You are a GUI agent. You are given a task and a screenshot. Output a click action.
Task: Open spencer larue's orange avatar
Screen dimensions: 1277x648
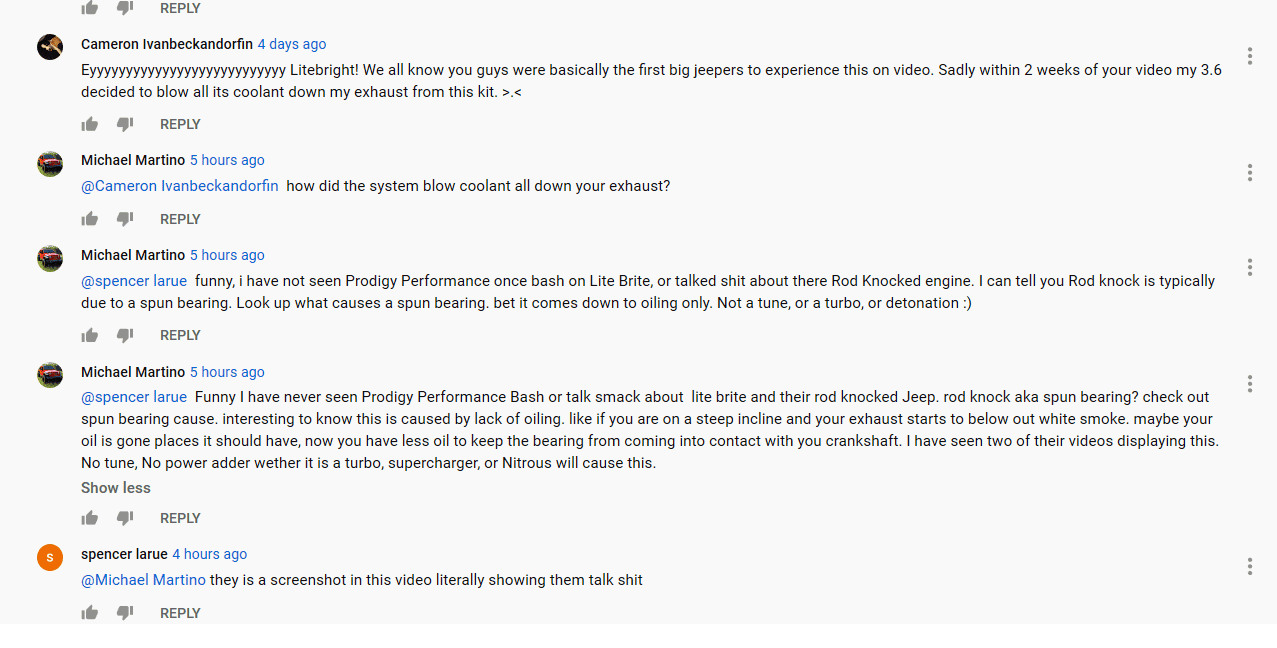click(50, 557)
